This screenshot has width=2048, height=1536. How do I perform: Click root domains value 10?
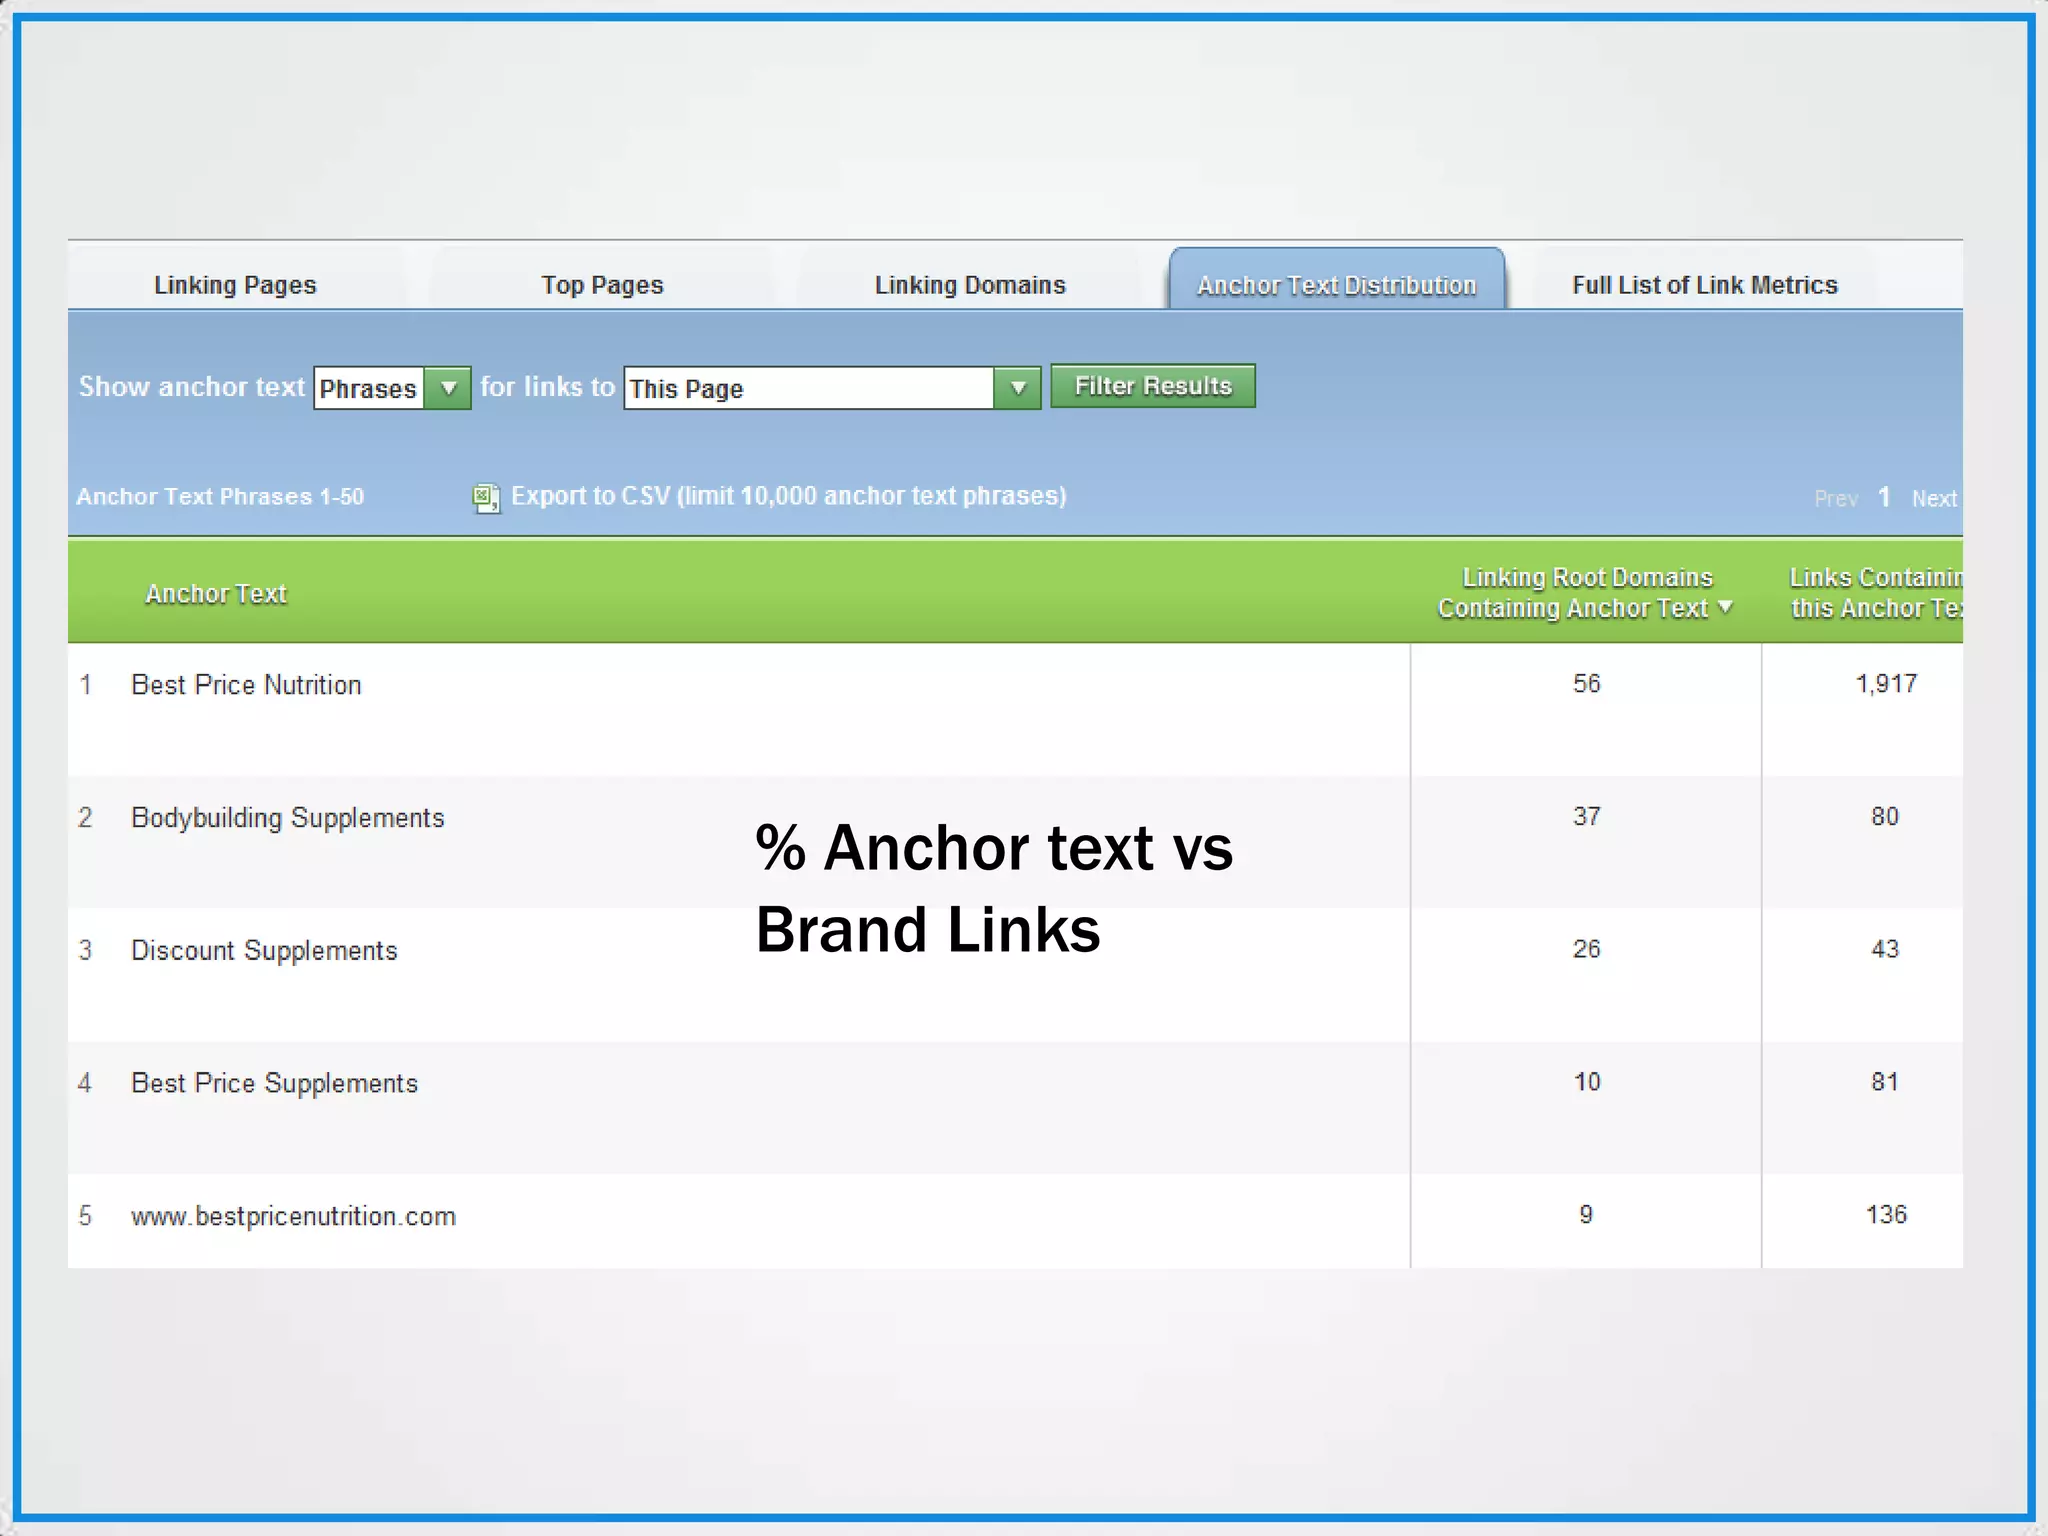tap(1587, 1082)
